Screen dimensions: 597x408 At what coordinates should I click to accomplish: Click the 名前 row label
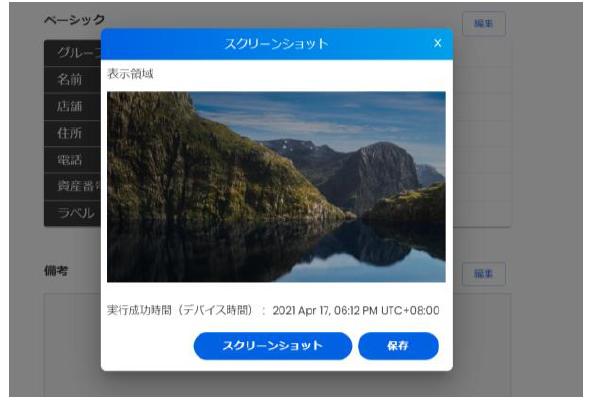(x=70, y=79)
